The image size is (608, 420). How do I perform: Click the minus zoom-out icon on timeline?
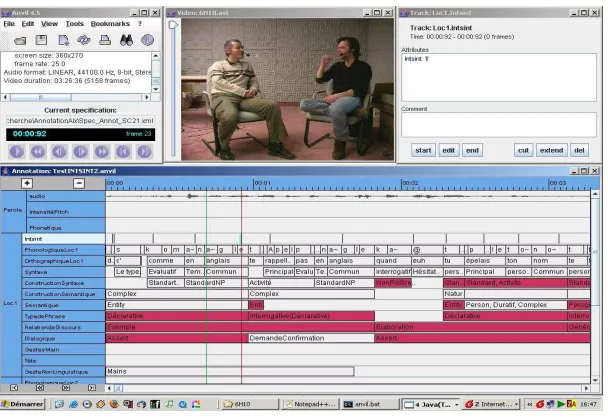pos(79,183)
